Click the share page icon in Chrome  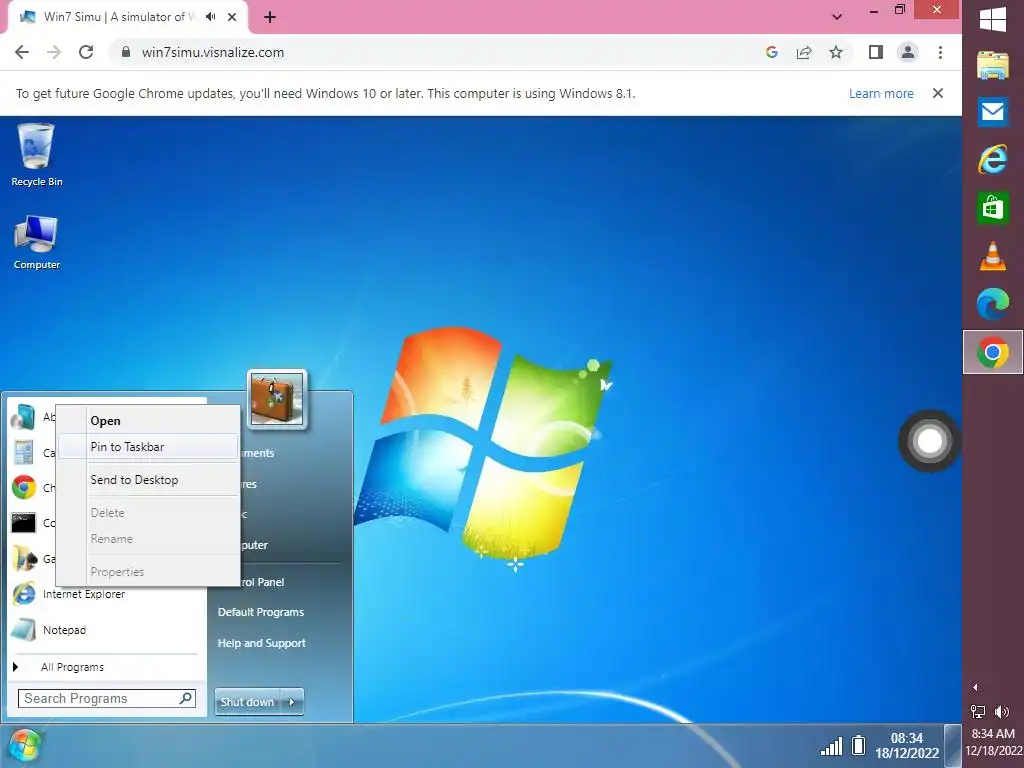(x=804, y=52)
